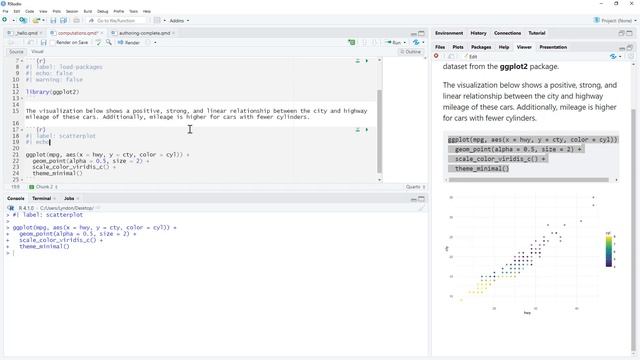Viewport: 640px width, 360px height.
Task: Click the Viewer stop red icon
Action: point(436,56)
